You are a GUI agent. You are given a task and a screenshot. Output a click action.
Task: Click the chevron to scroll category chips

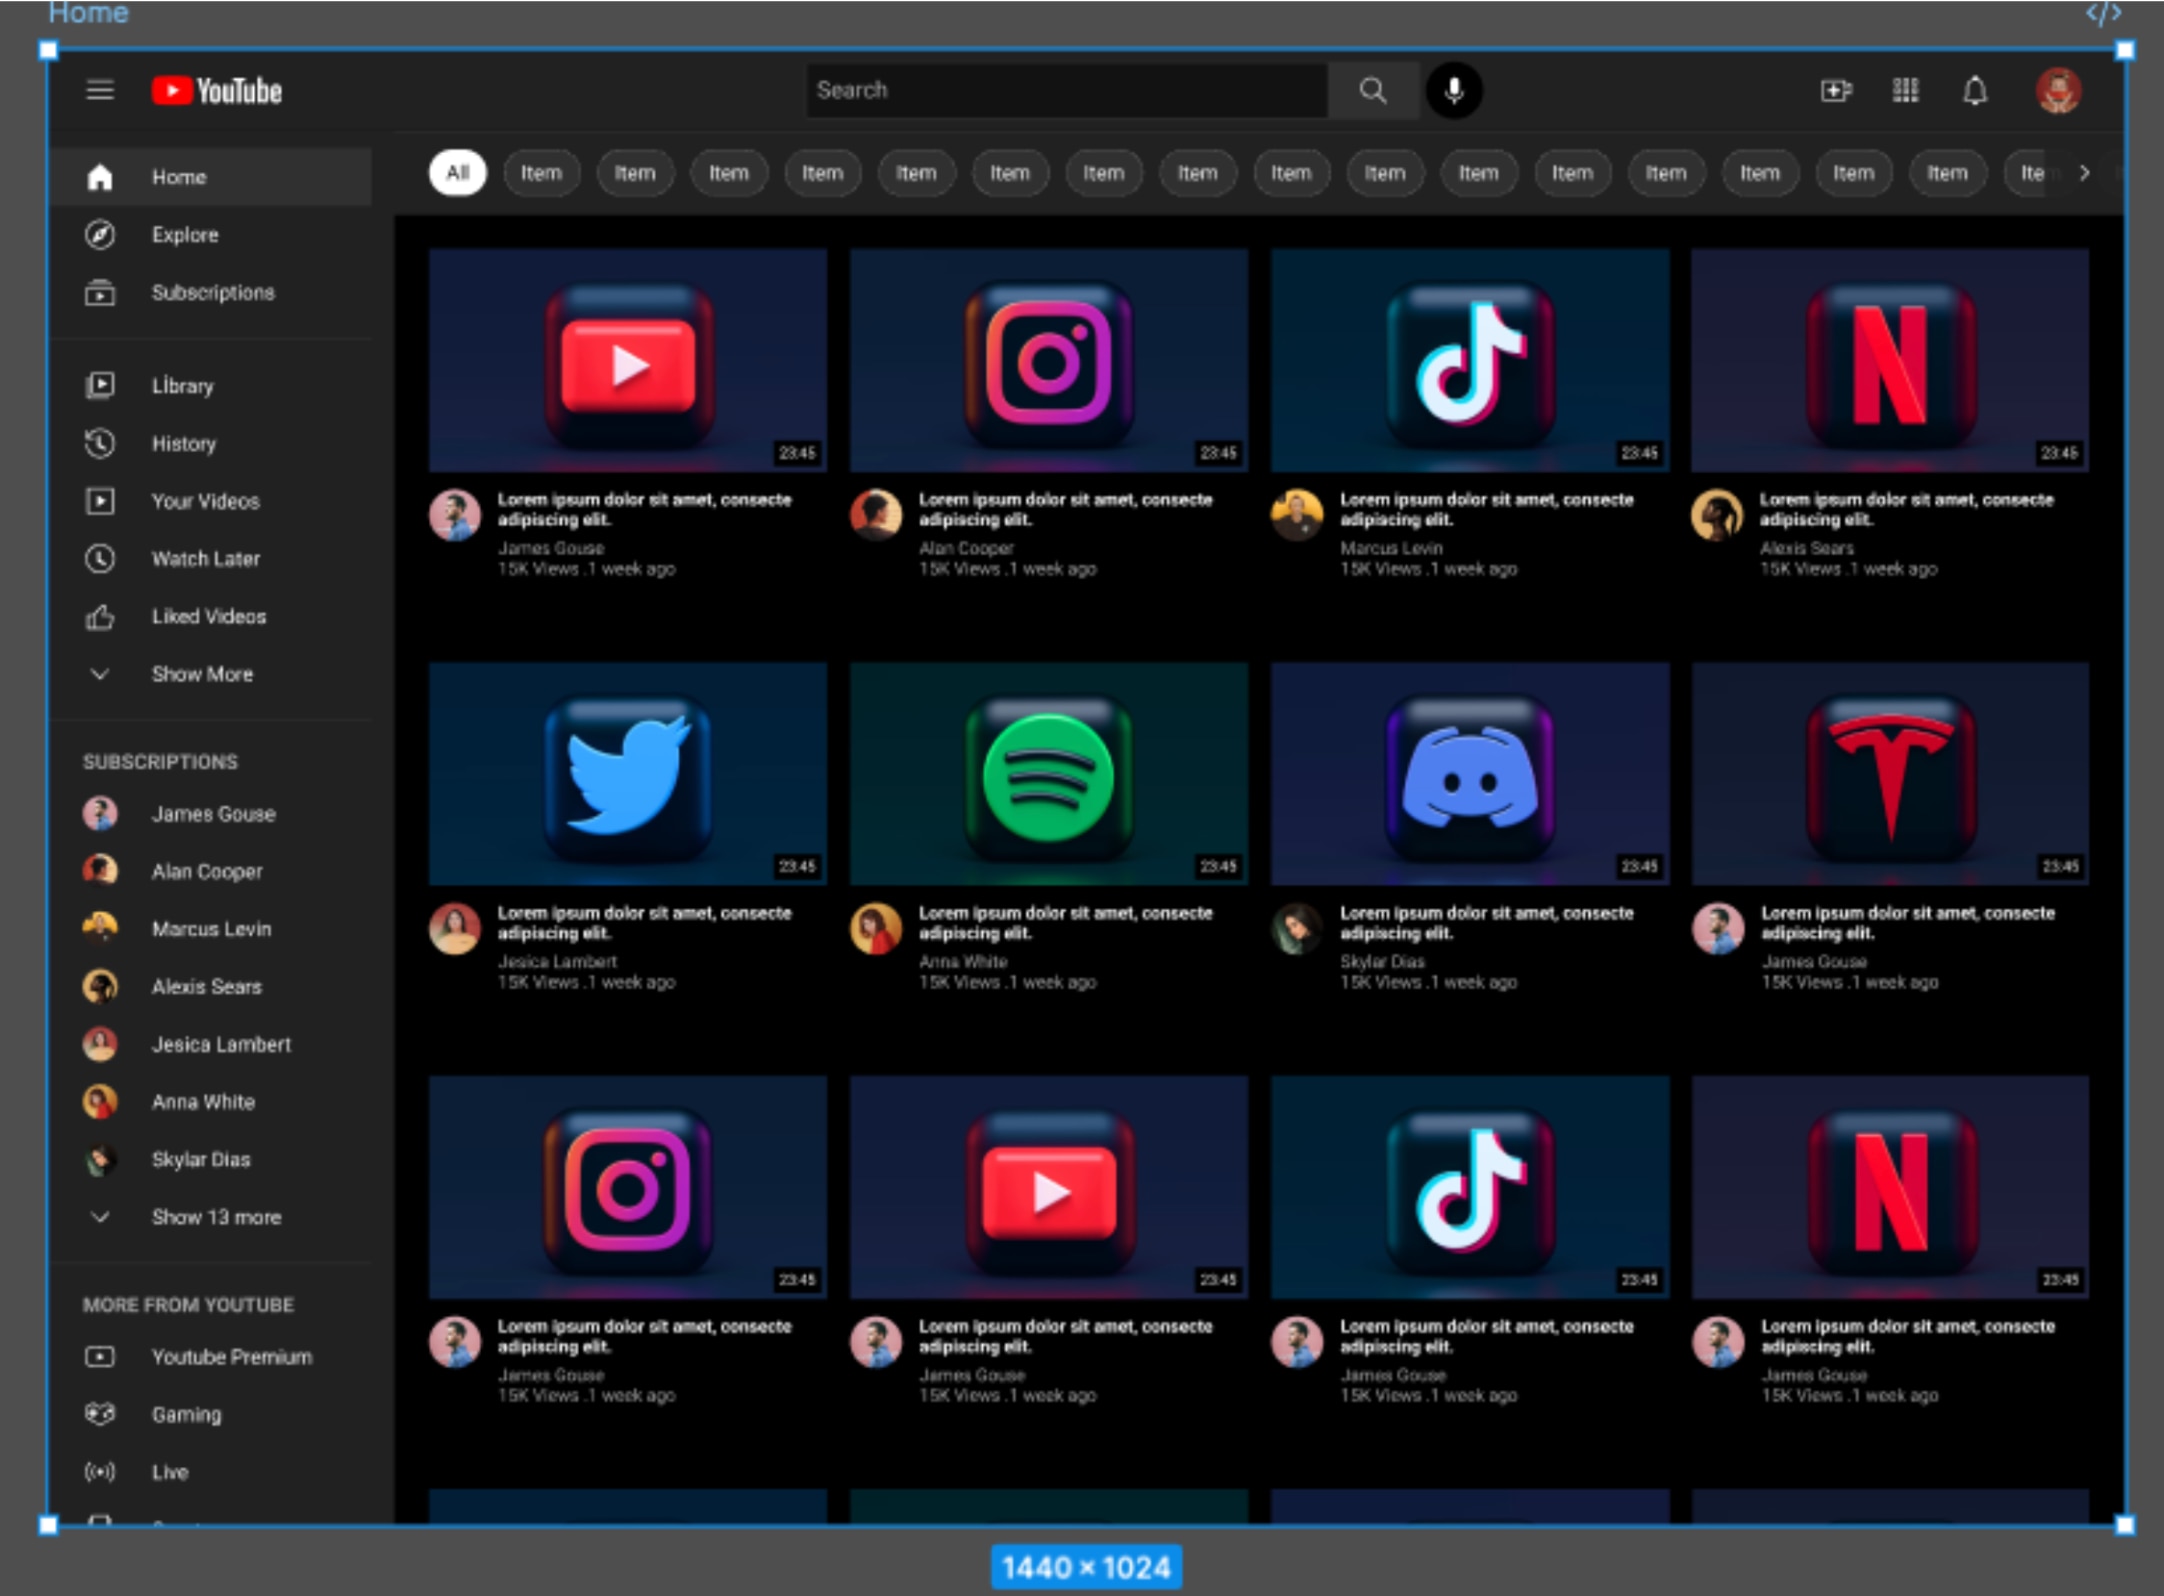pos(2086,172)
